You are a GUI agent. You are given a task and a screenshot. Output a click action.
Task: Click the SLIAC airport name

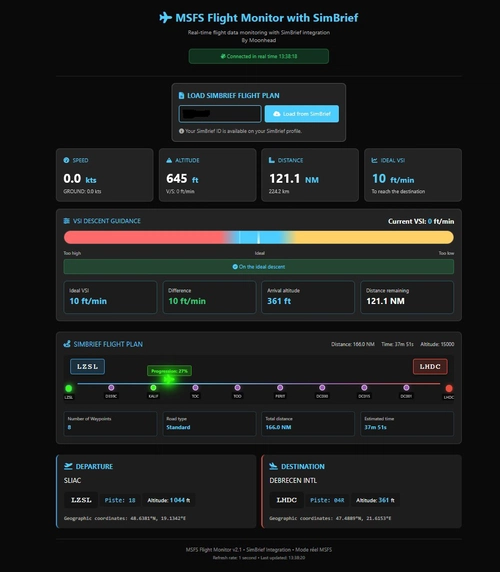(x=72, y=480)
